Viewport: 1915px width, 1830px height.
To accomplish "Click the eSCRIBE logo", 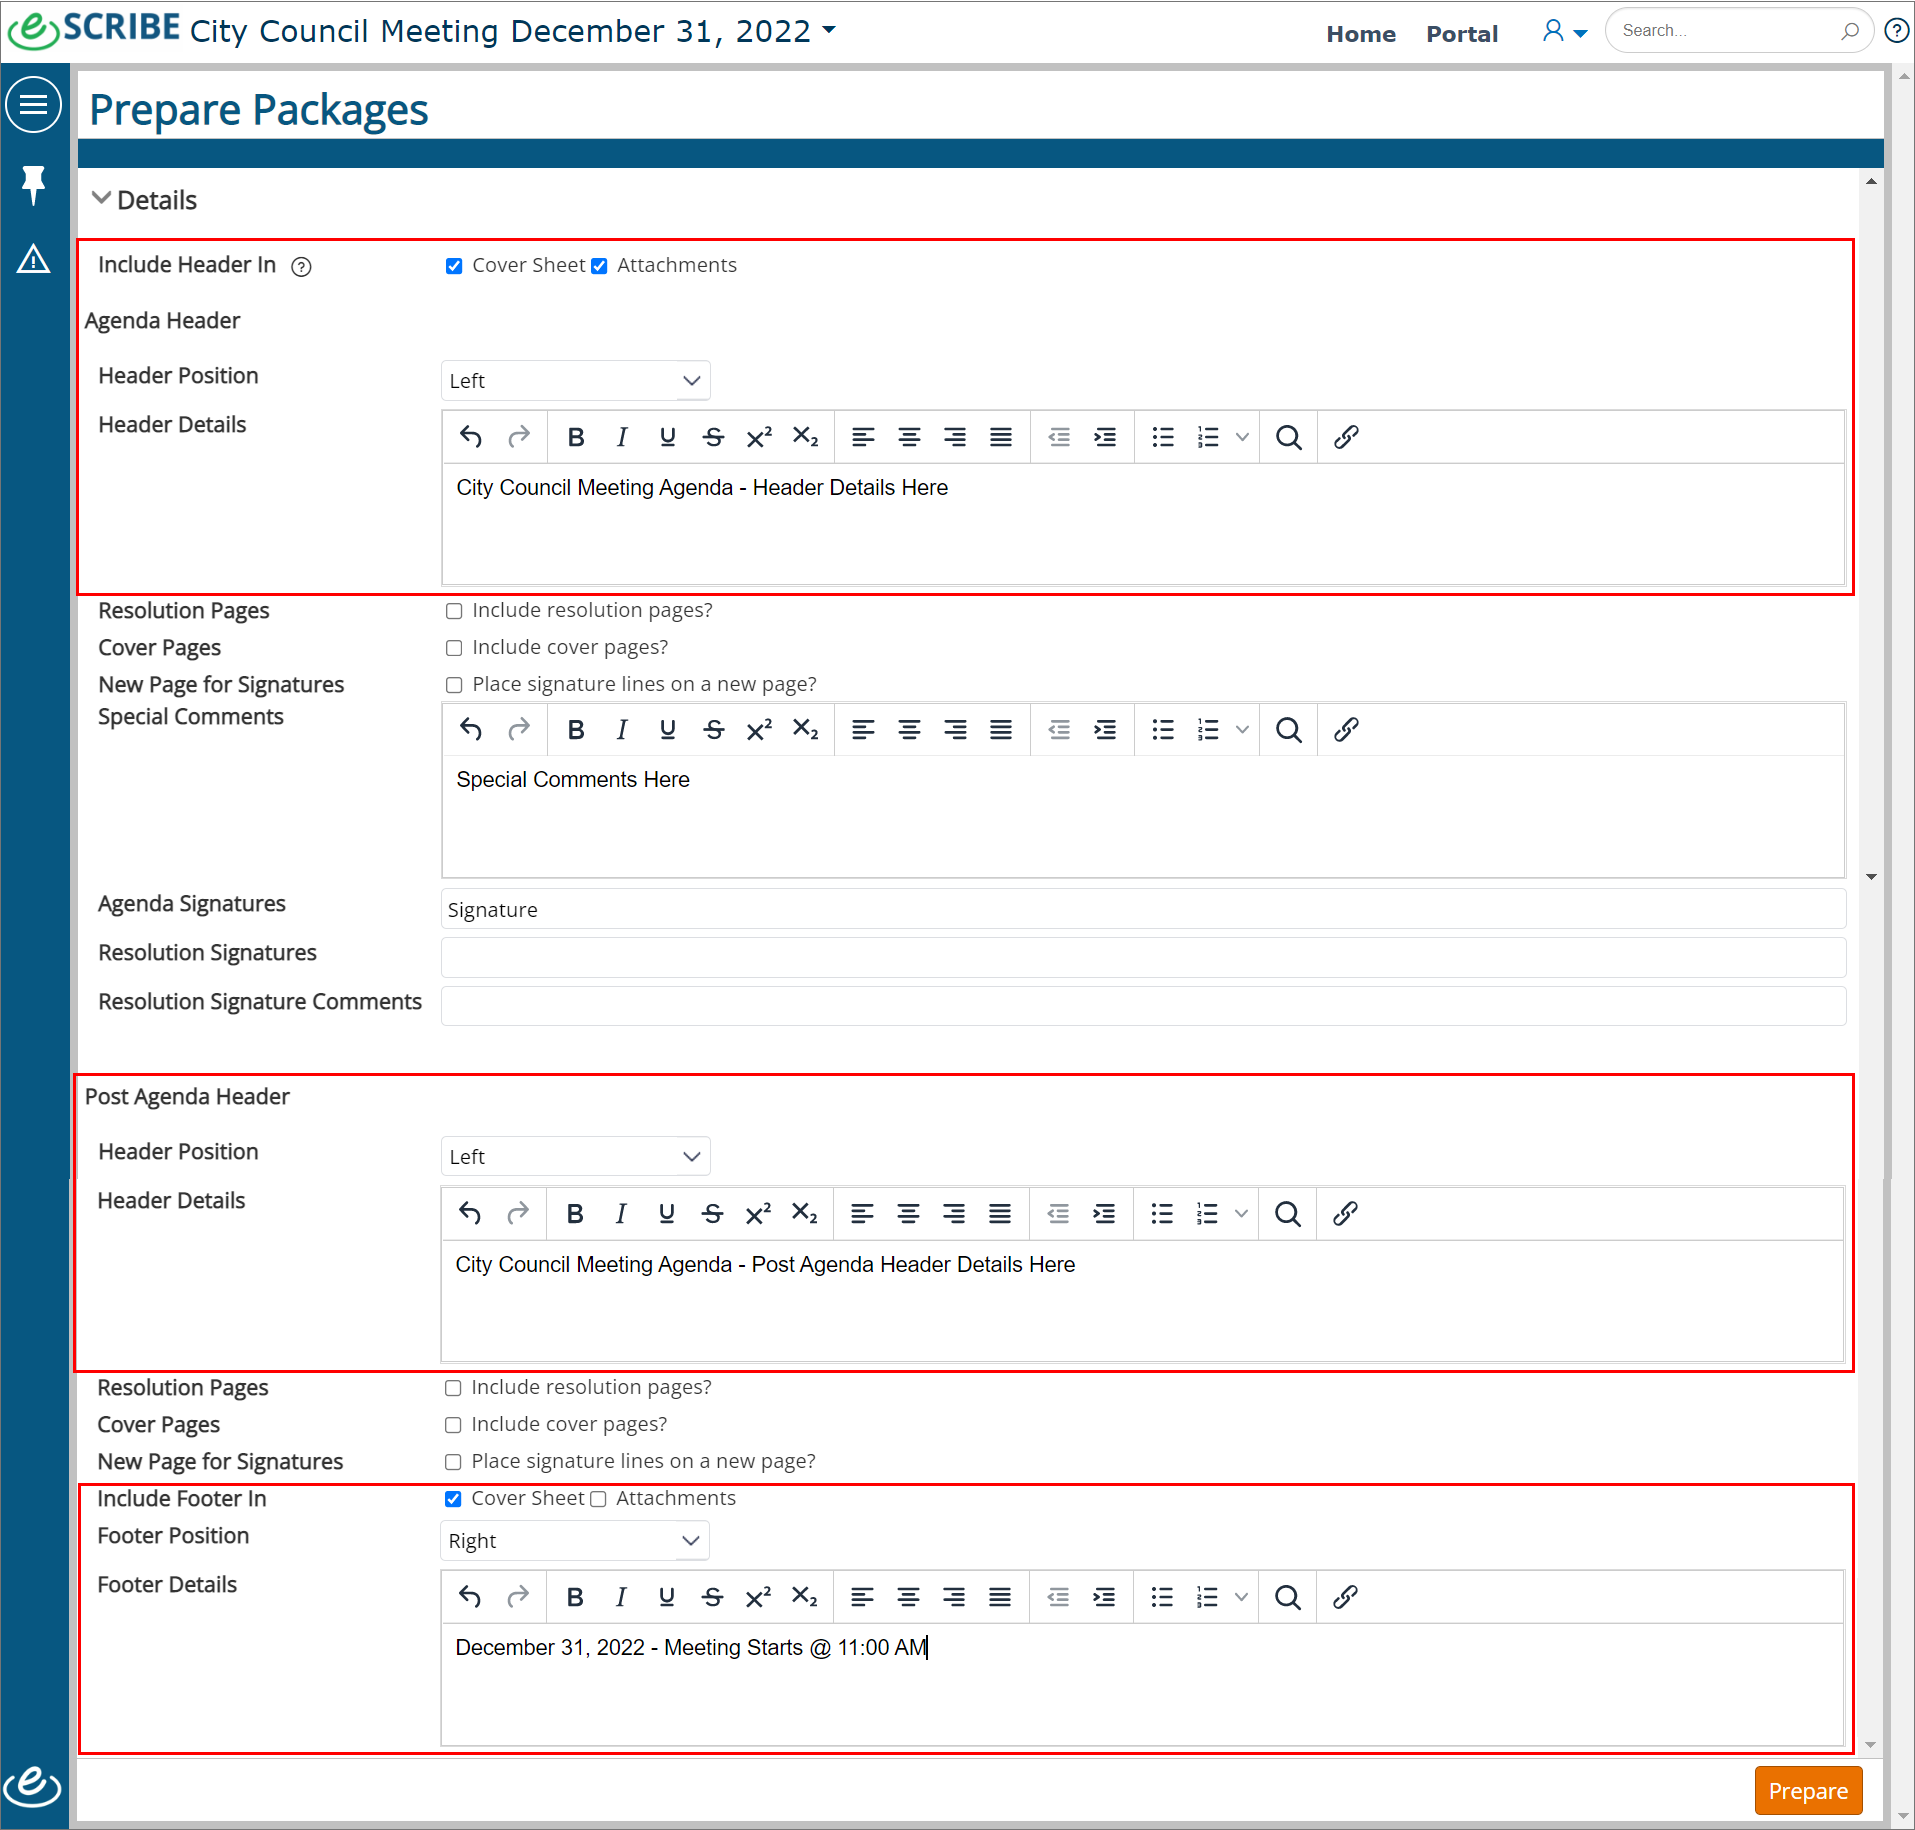I will click(94, 29).
